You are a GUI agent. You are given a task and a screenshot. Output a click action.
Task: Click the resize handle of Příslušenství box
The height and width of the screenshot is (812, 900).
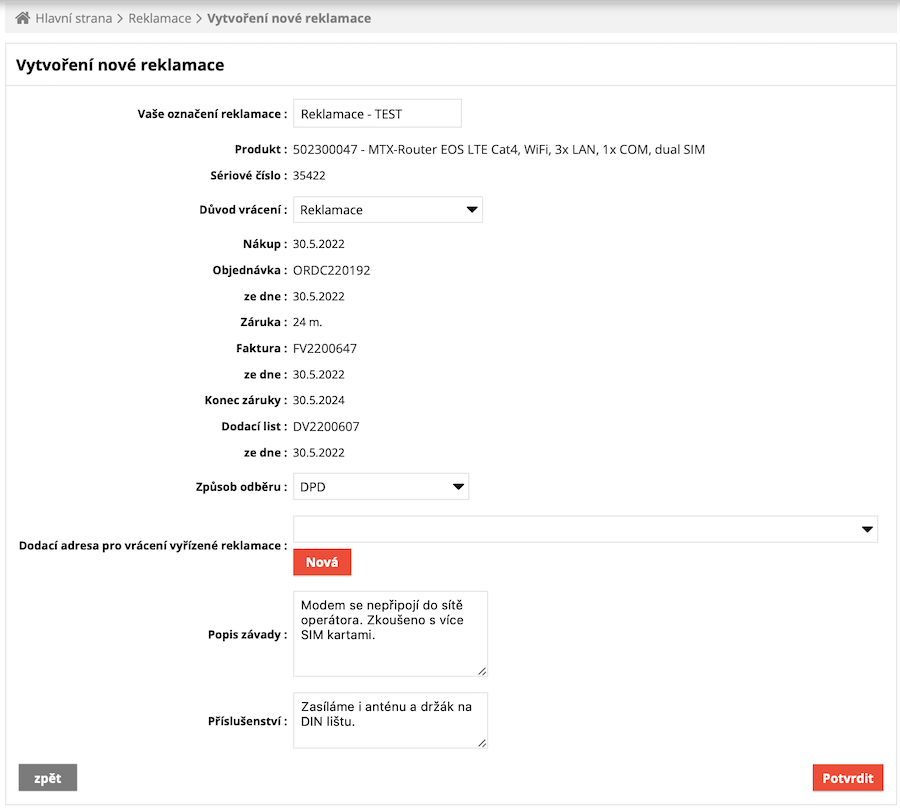click(x=482, y=743)
